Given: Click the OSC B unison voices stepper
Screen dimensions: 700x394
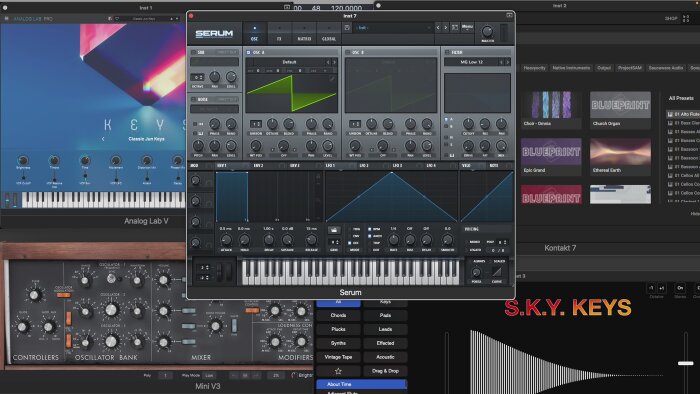Looking at the screenshot, I should click(x=355, y=124).
